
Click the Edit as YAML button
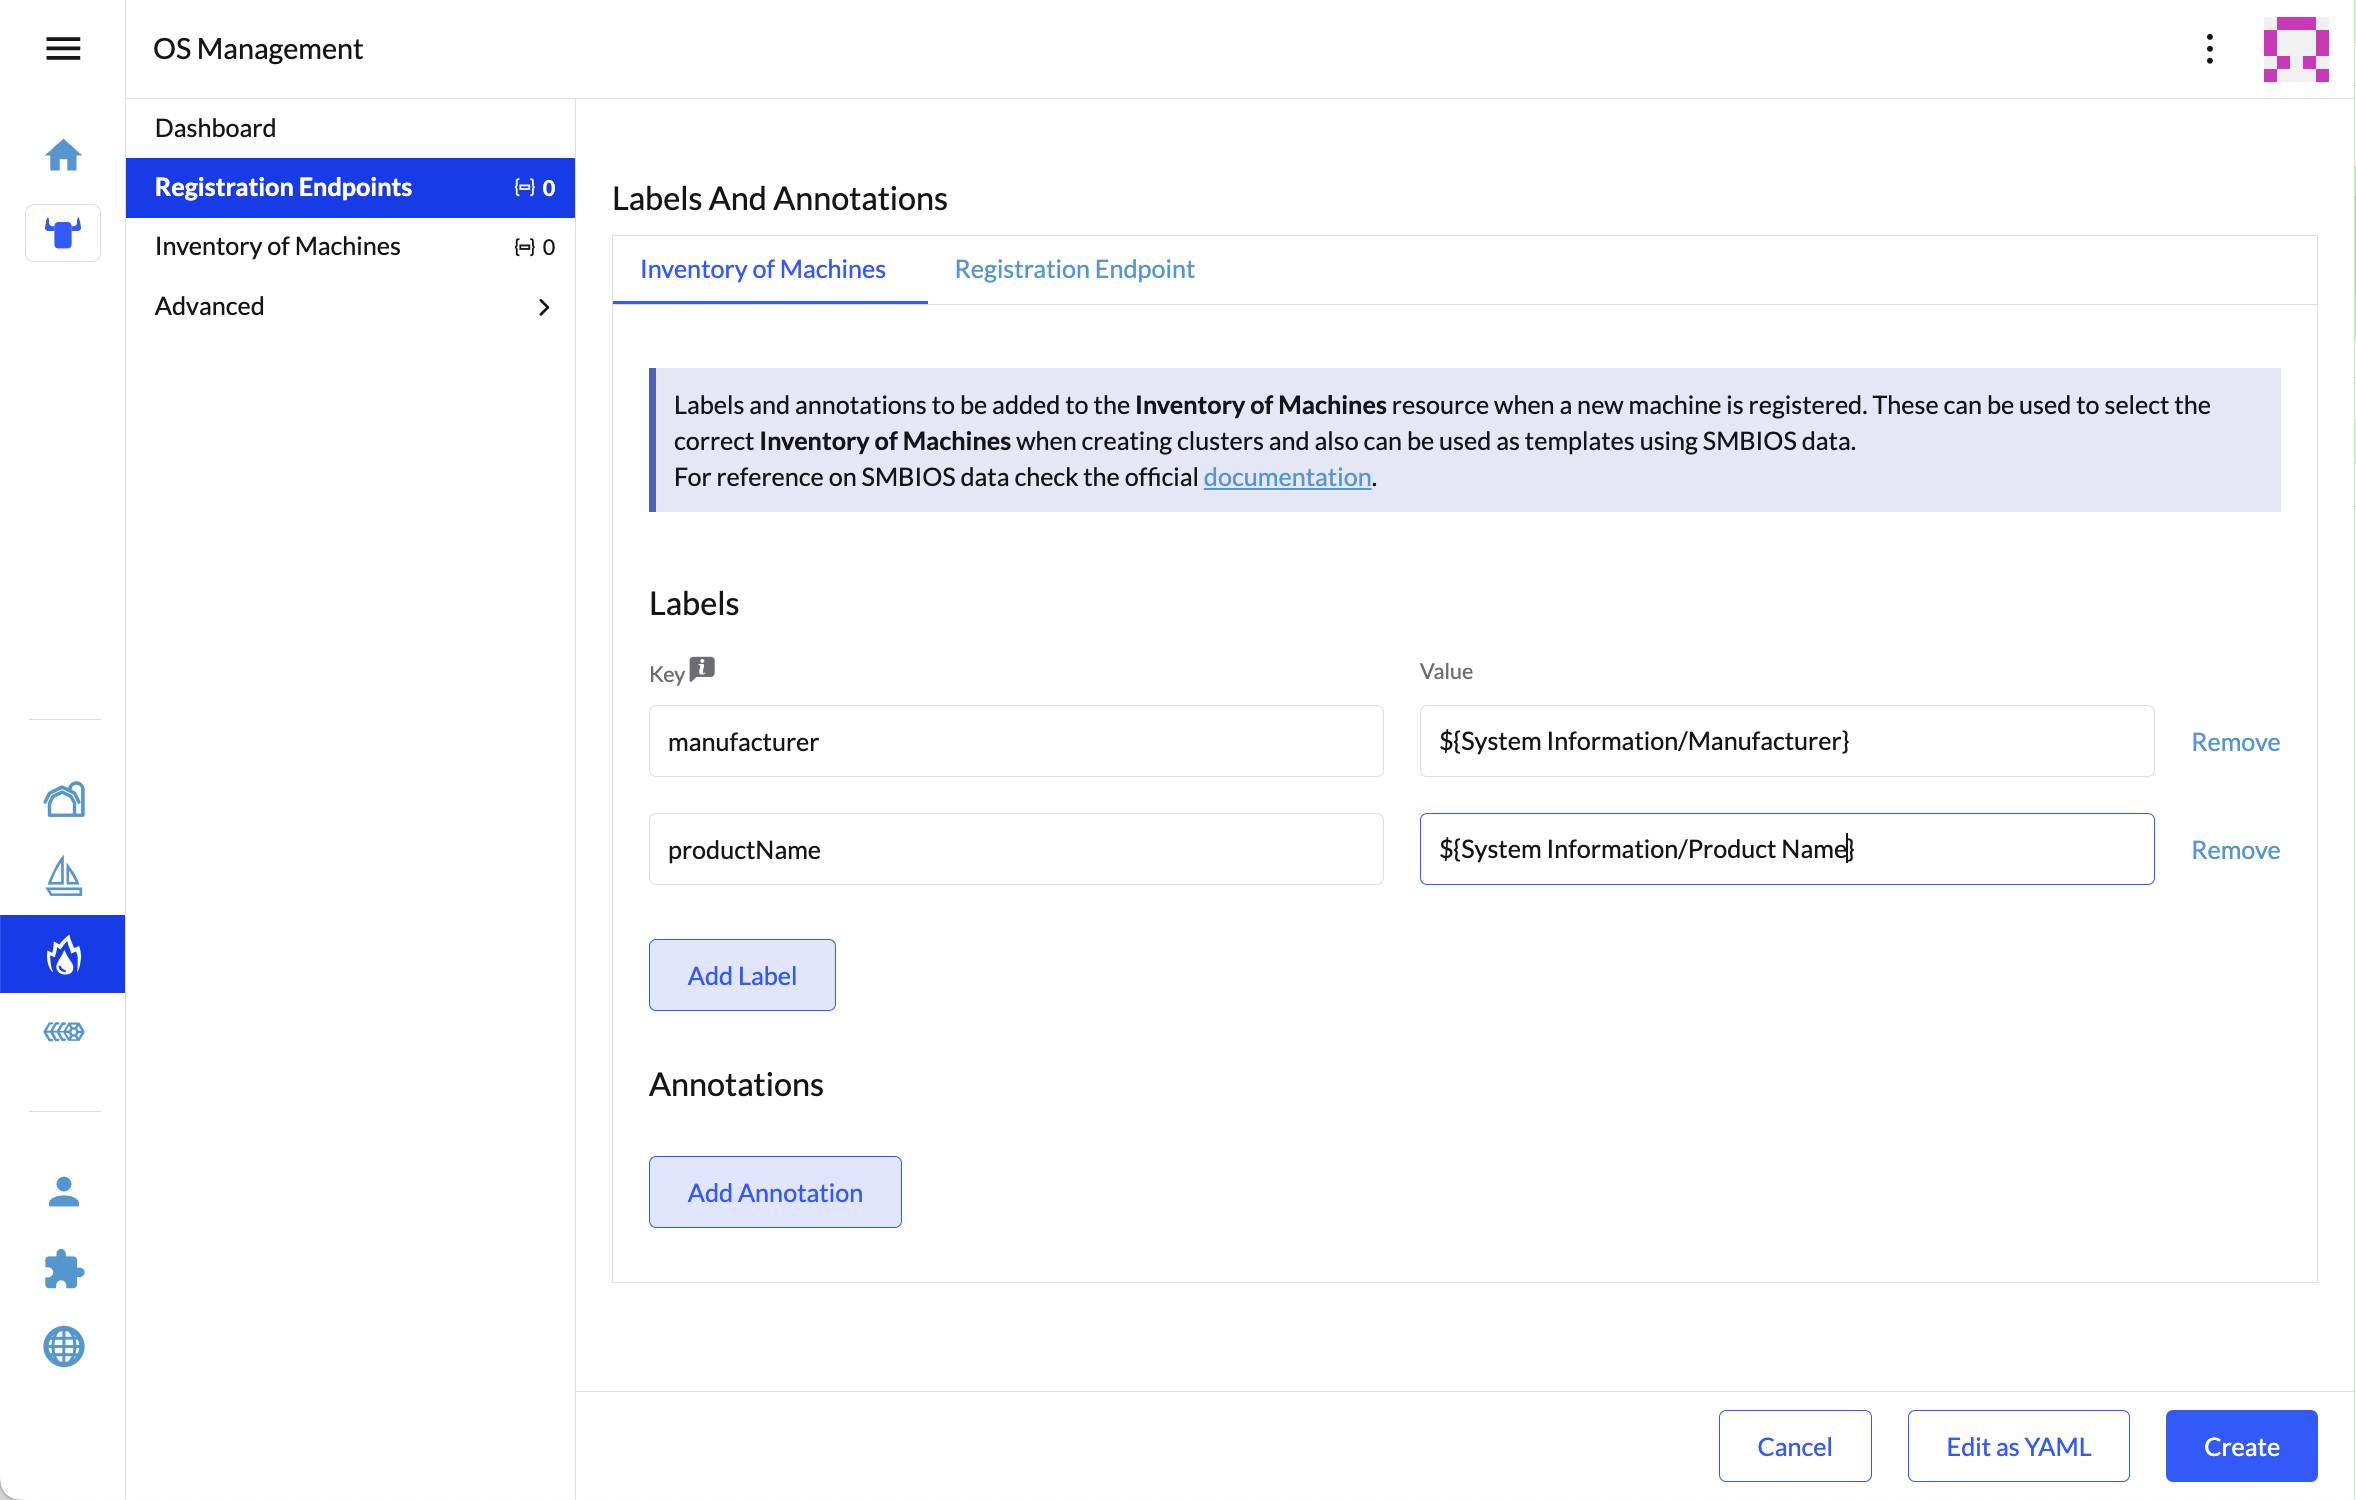2018,1446
